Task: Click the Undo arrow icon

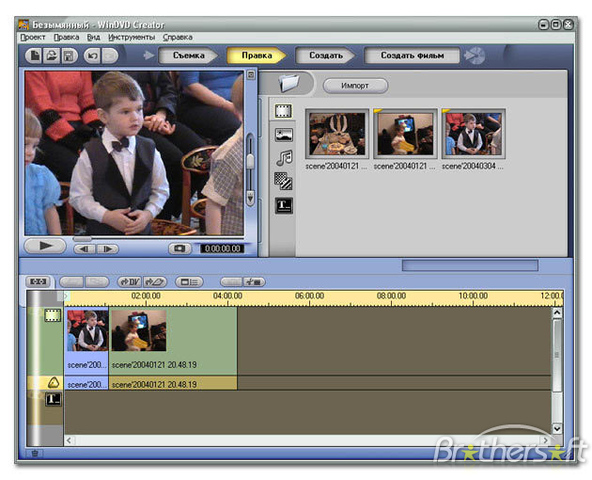Action: tap(92, 56)
